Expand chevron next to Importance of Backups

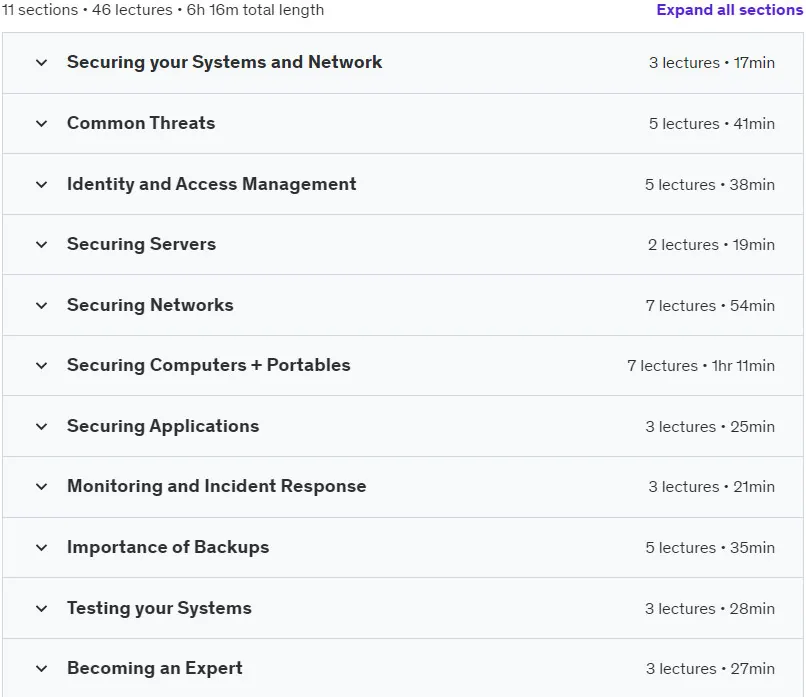(x=42, y=547)
